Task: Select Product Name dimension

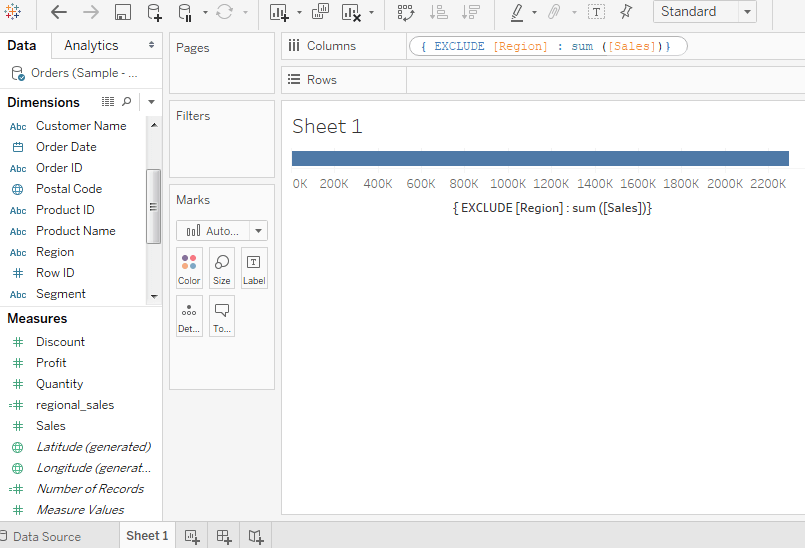Action: 77,231
